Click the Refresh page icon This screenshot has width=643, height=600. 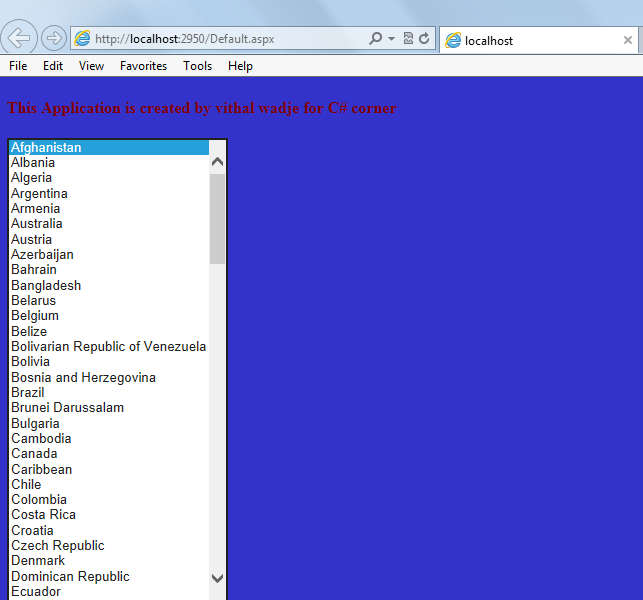click(x=424, y=39)
